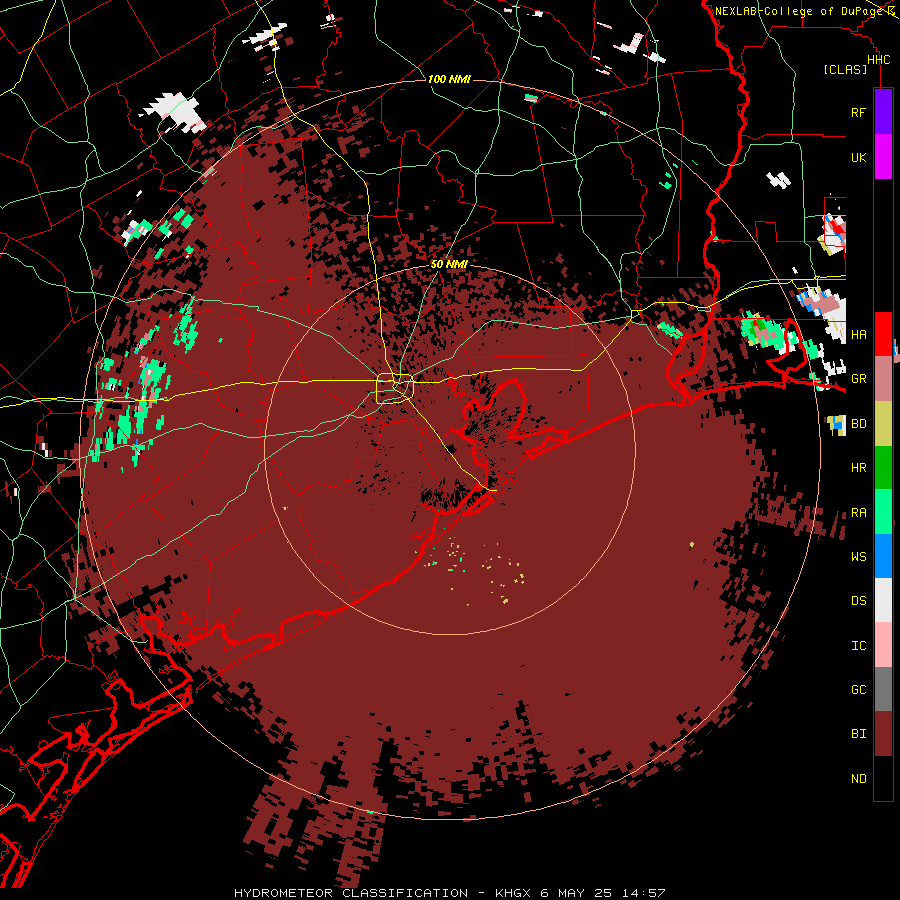The image size is (900, 900).
Task: Click the 'HYDROMETEOR CLASSIFICATION' title text
Action: click(351, 893)
